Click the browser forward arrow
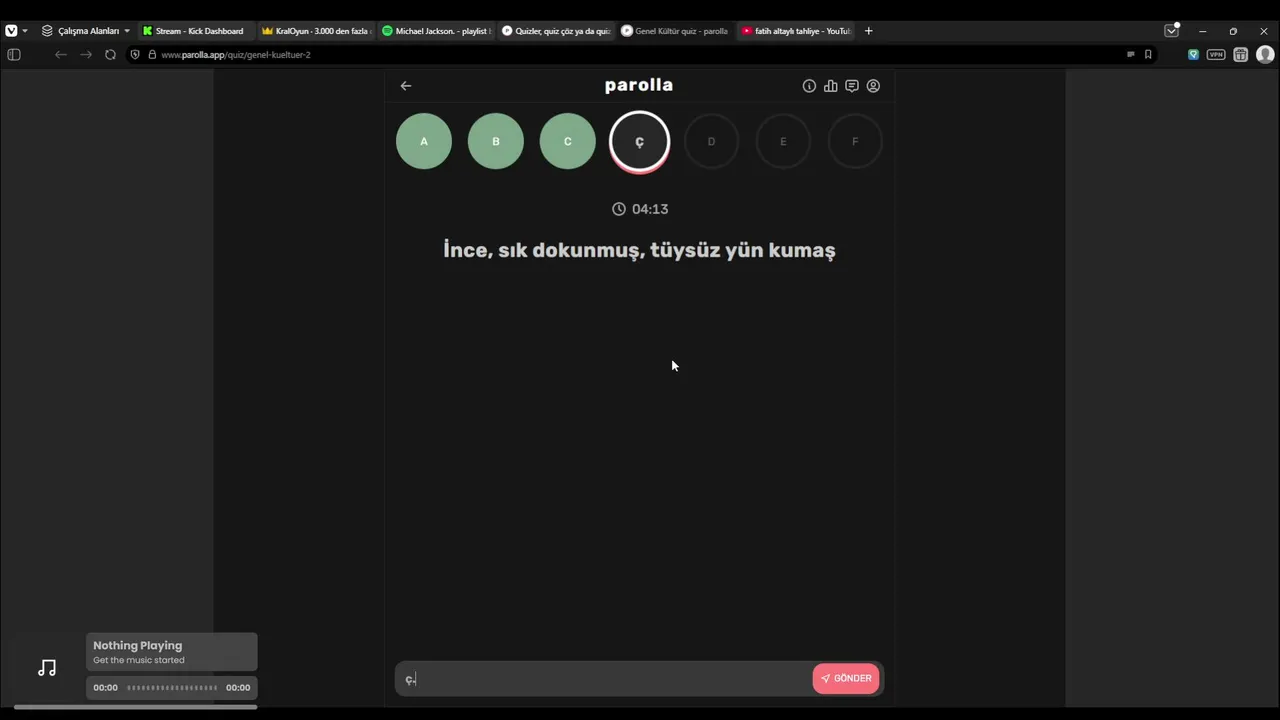This screenshot has height=720, width=1280. [86, 55]
